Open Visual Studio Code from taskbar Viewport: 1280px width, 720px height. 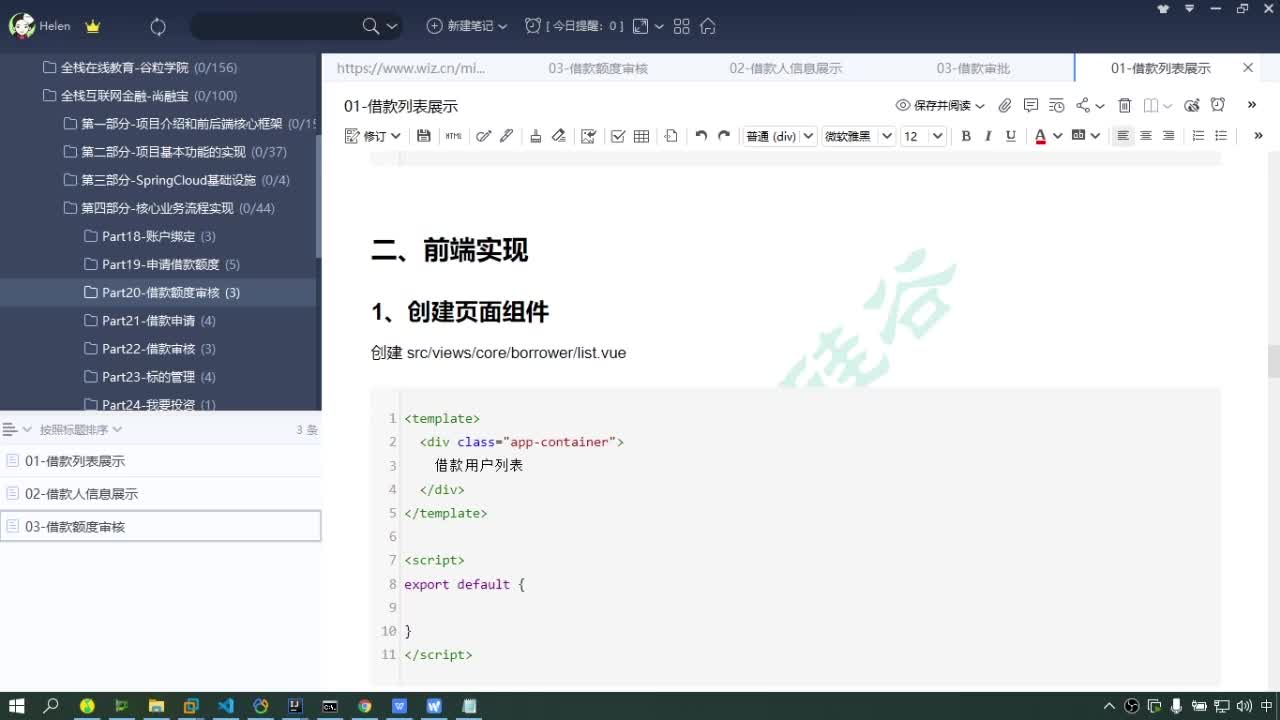coord(226,706)
